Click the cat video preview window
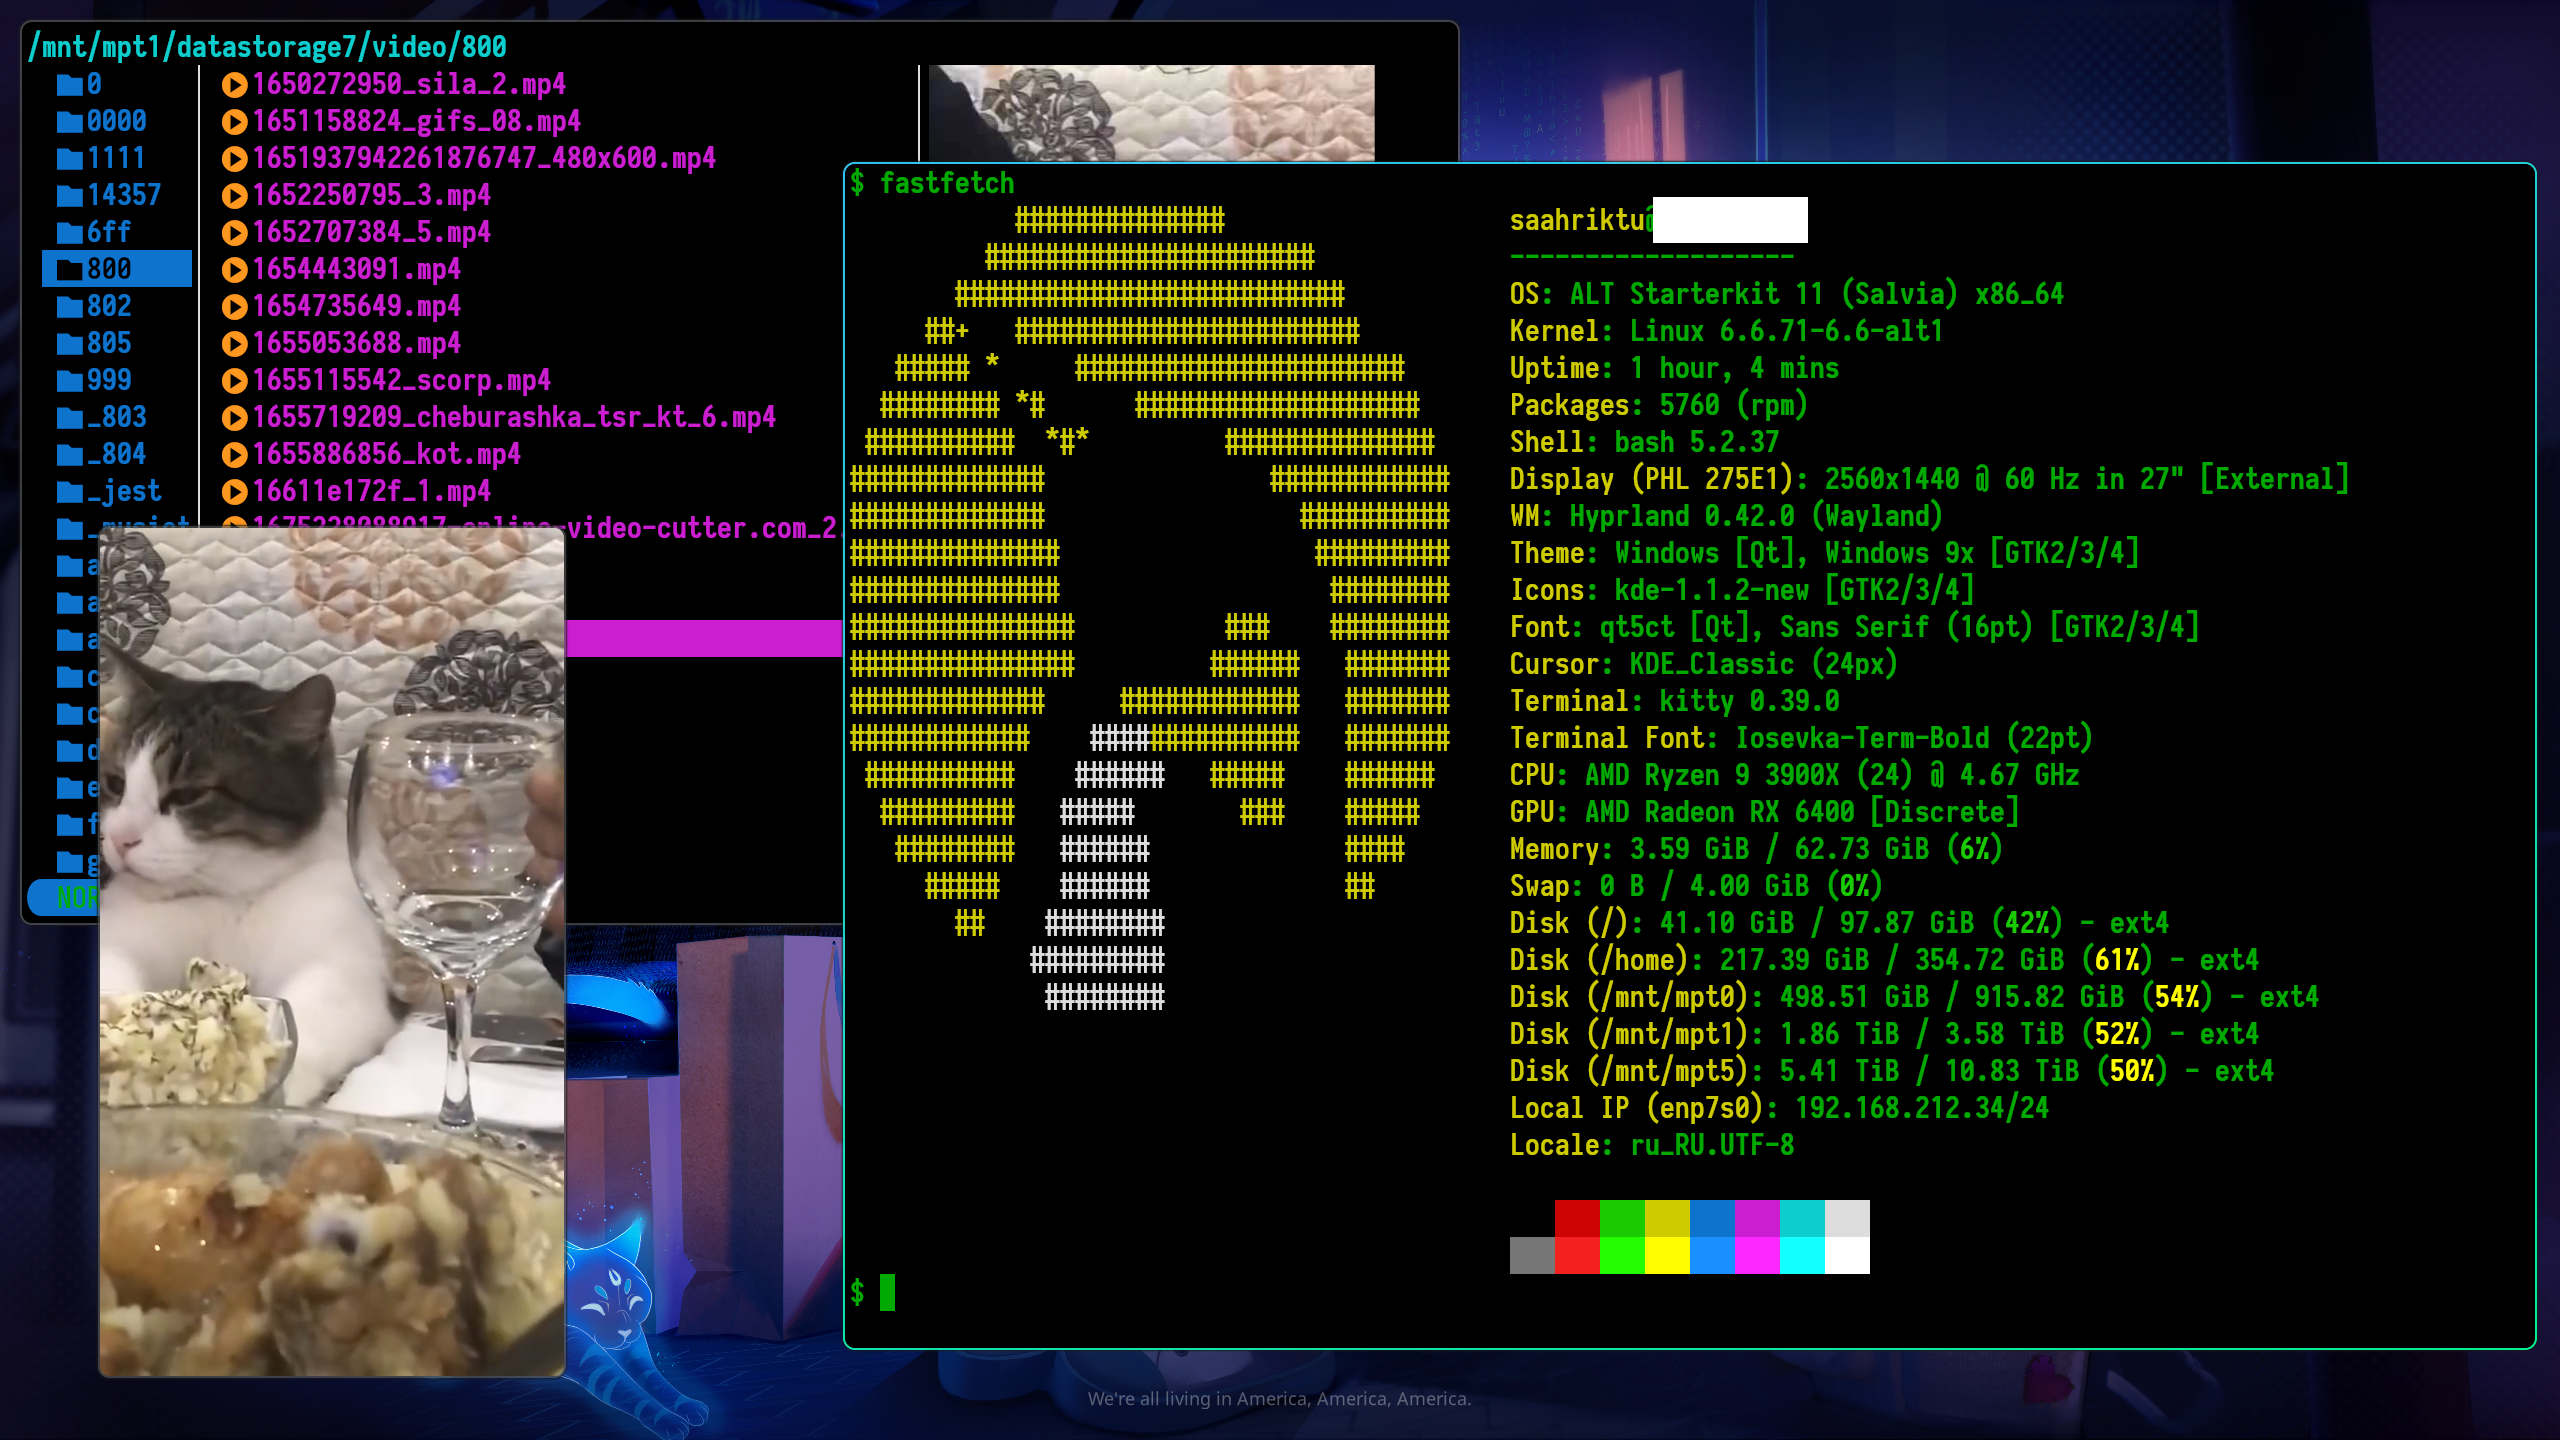The image size is (2560, 1440). (332, 950)
